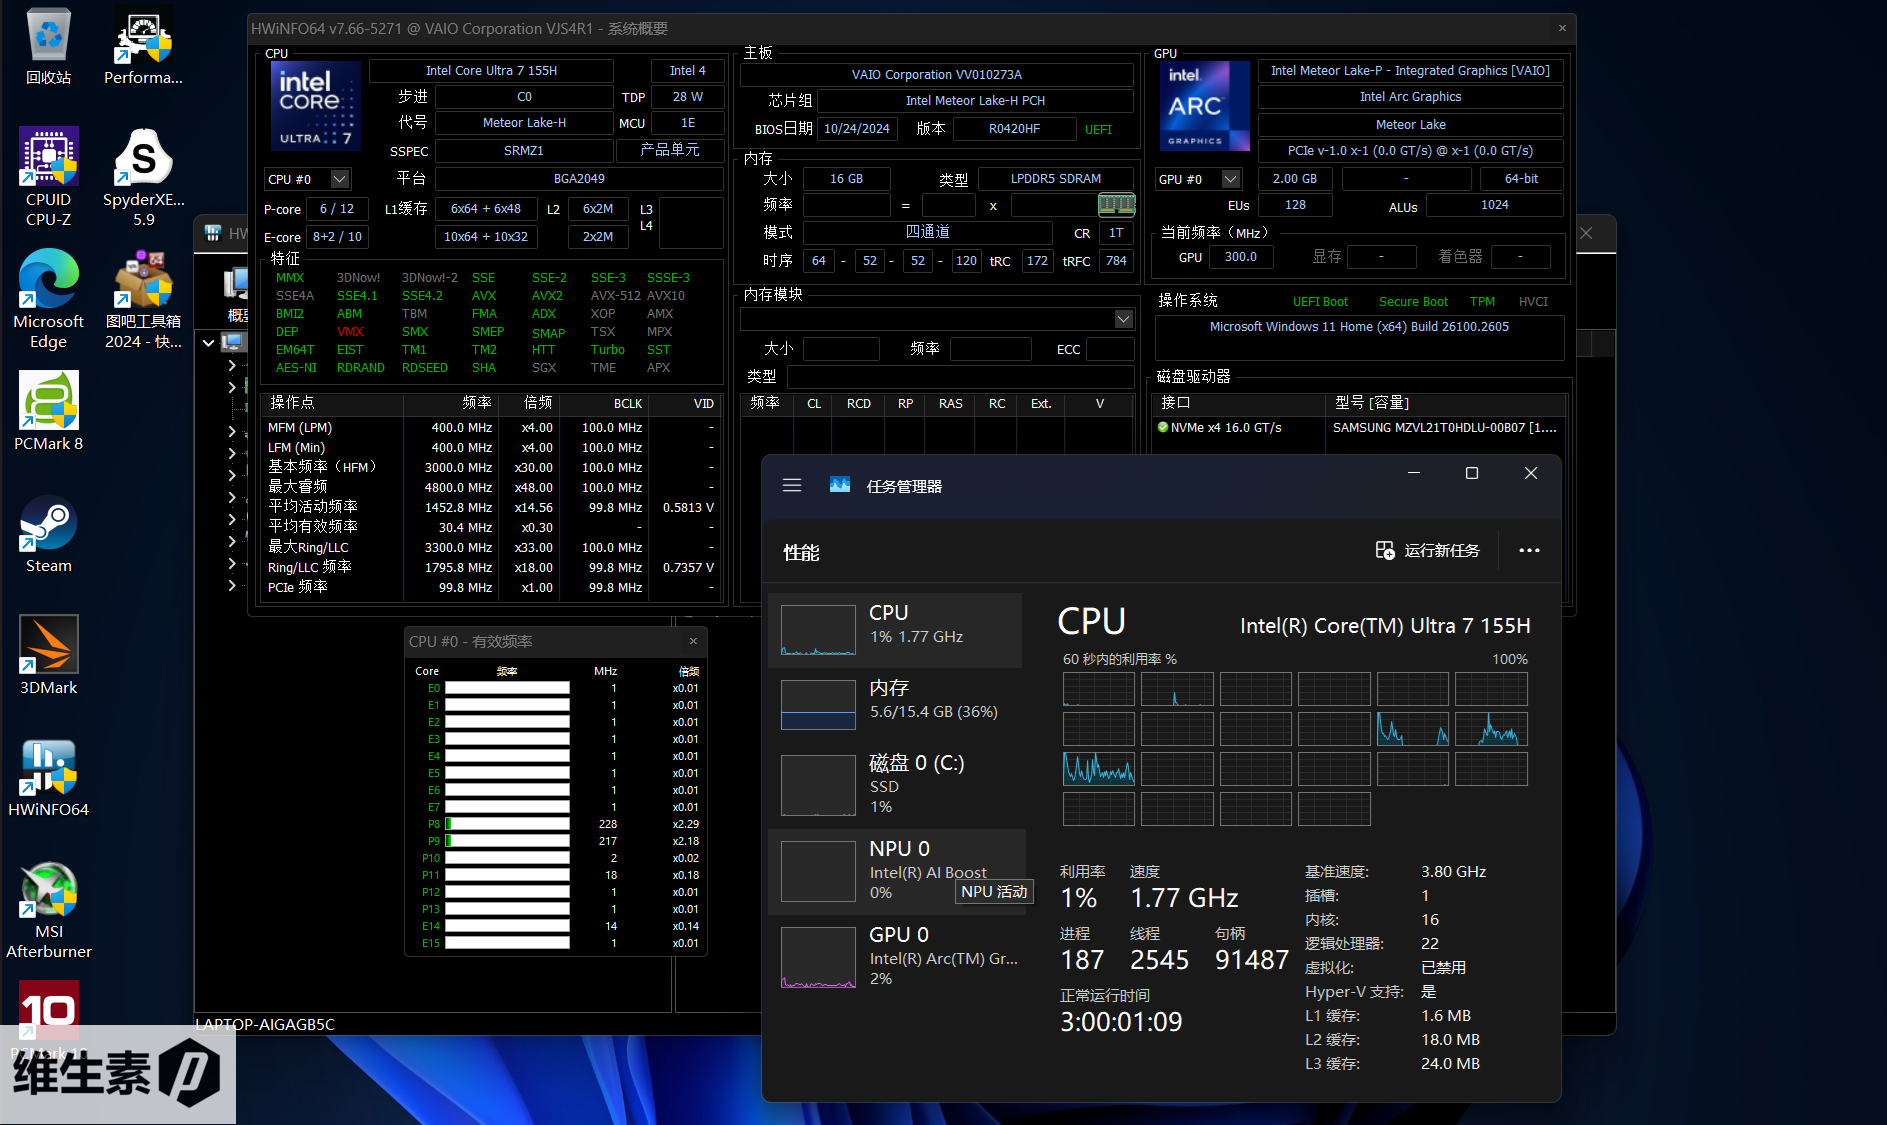Screen dimensions: 1887x1125
Task: Open the GPU #0 selector dropdown
Action: point(1231,179)
